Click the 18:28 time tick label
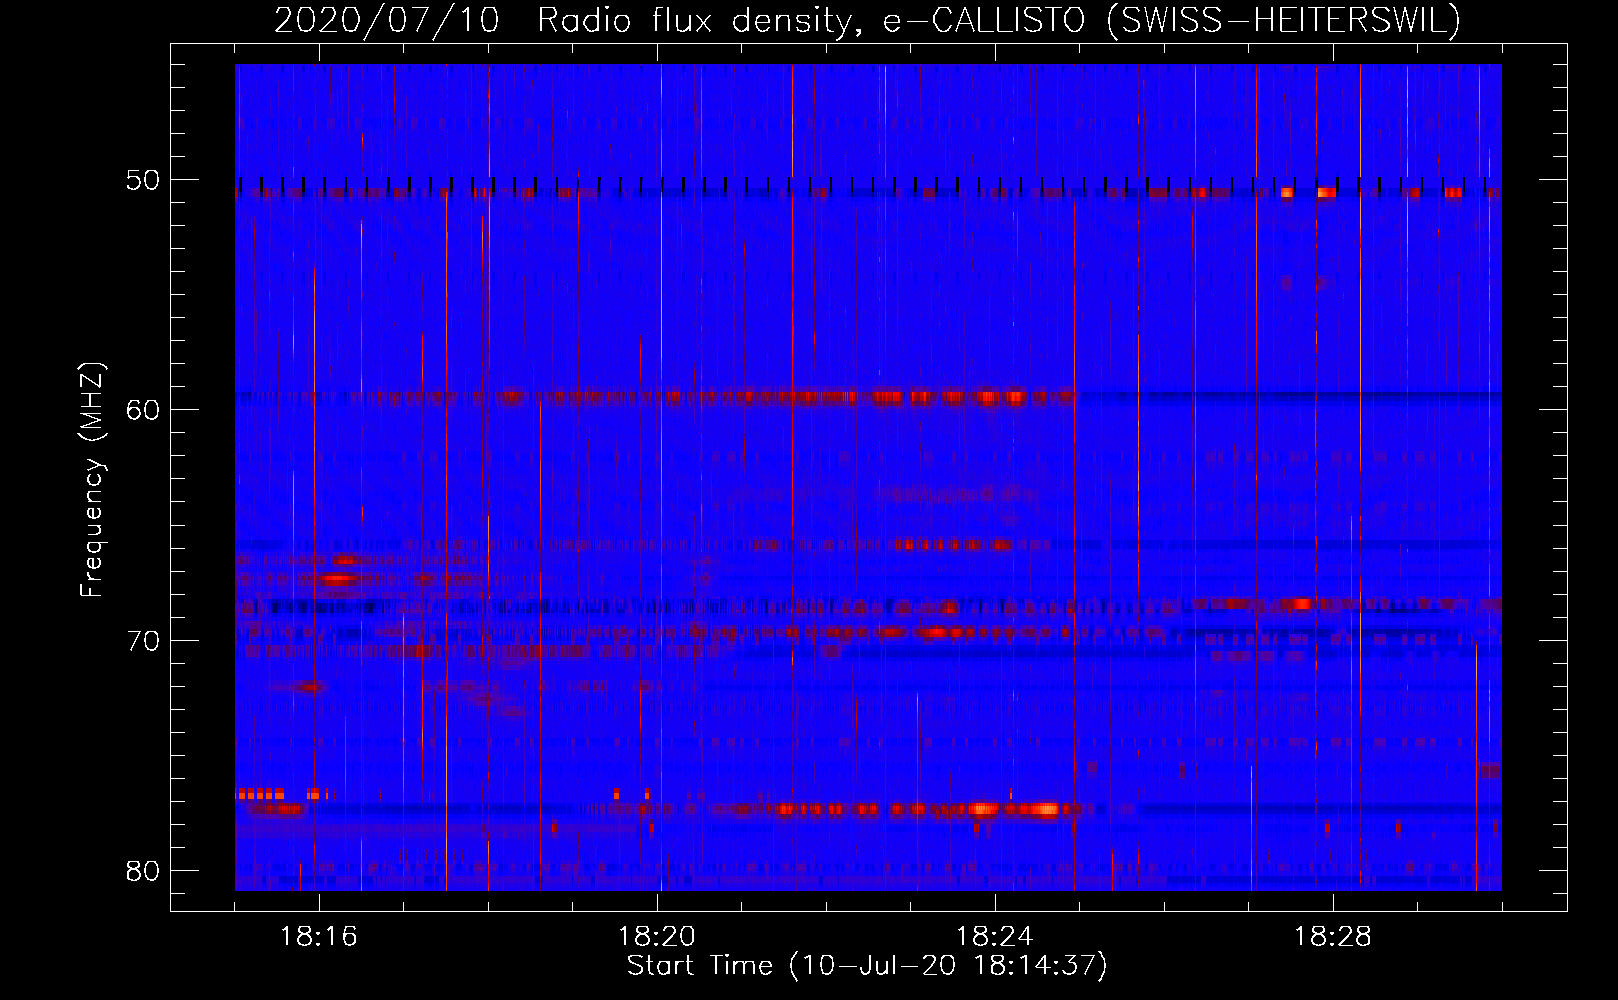 click(1333, 937)
